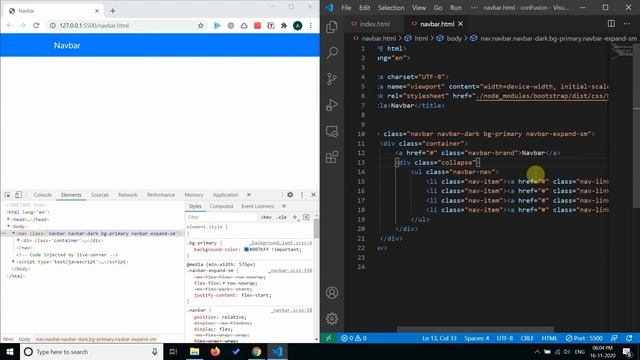This screenshot has height=360, width=640.
Task: Collapse the nav element in DOM tree
Action: click(x=13, y=233)
